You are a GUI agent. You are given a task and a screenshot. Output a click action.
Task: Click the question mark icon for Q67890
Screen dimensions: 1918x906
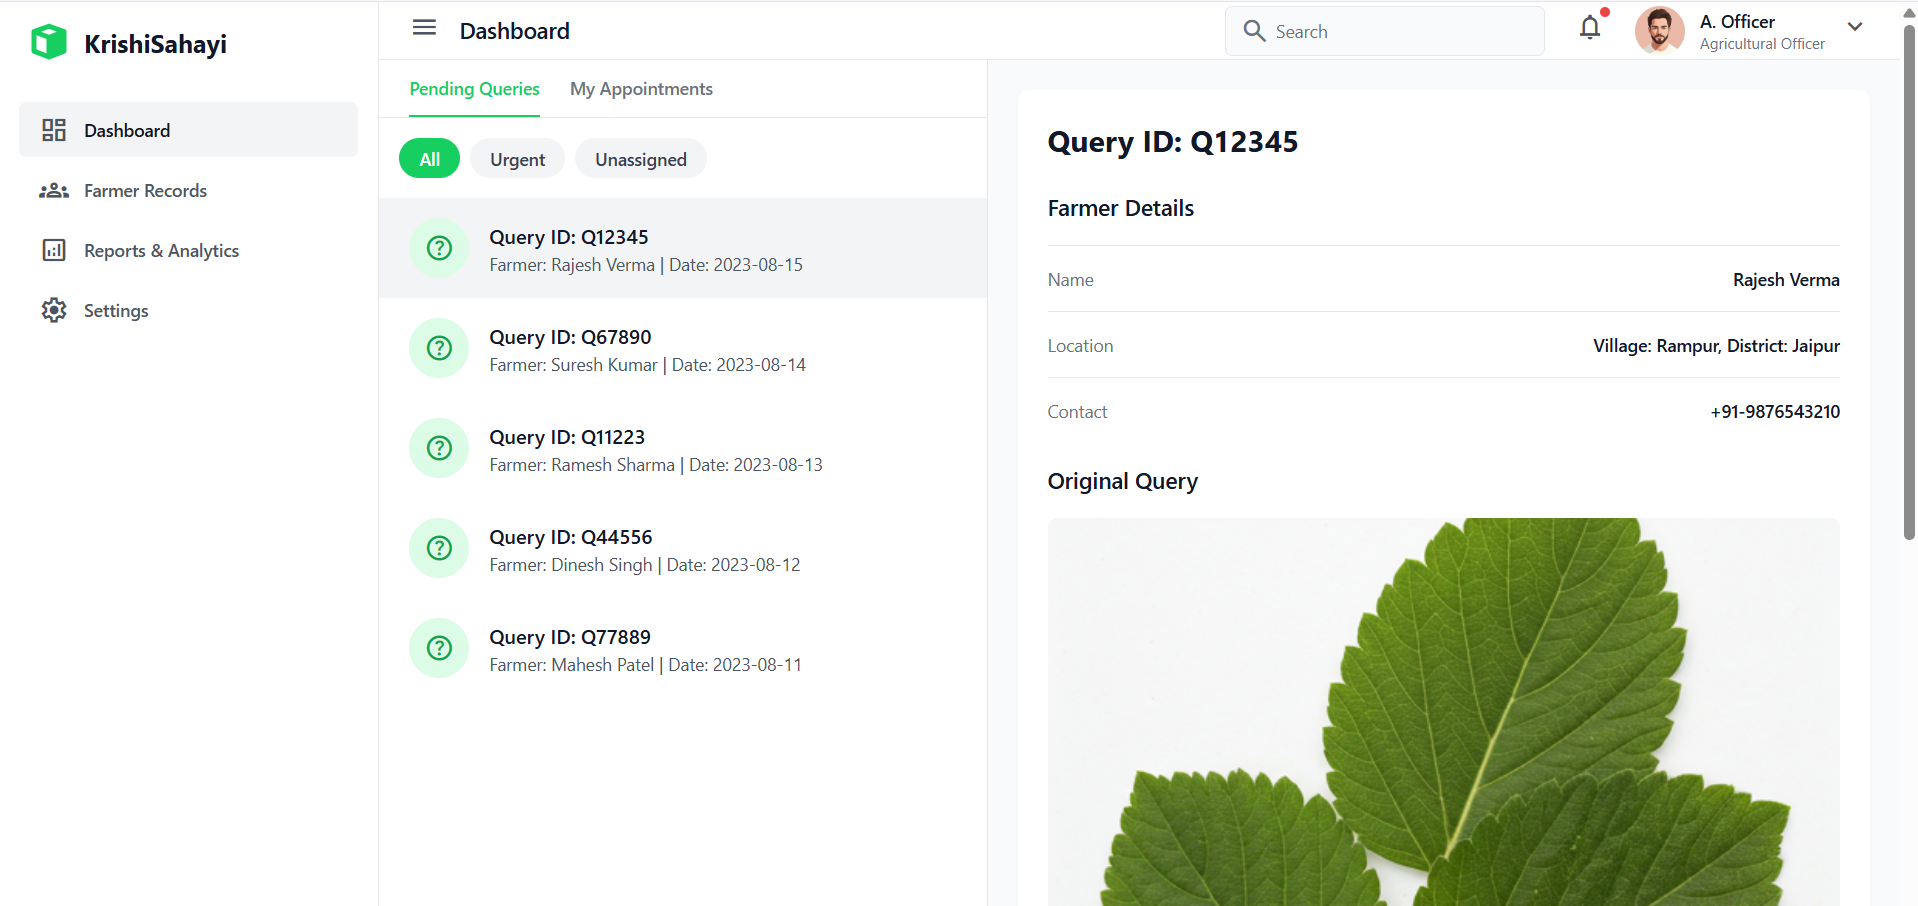(x=439, y=348)
